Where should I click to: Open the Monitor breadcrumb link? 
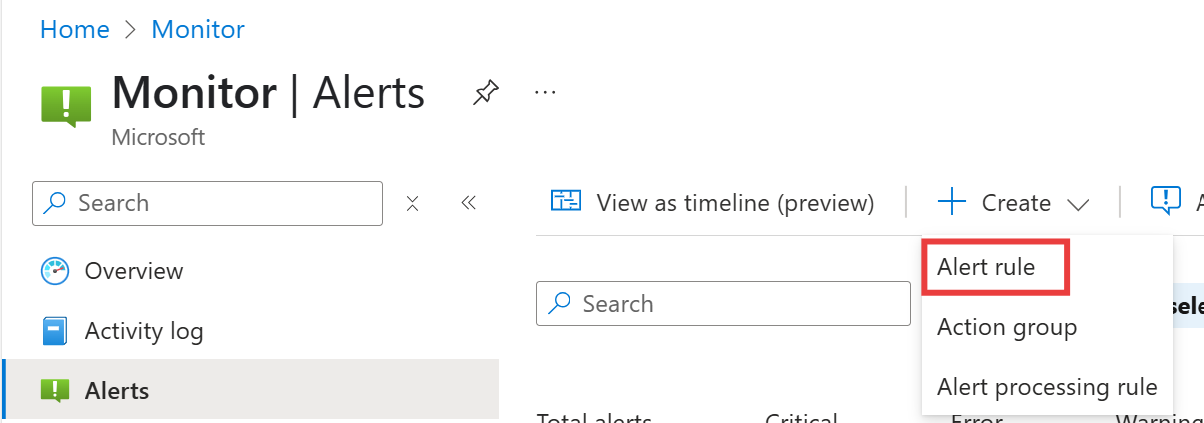point(198,29)
